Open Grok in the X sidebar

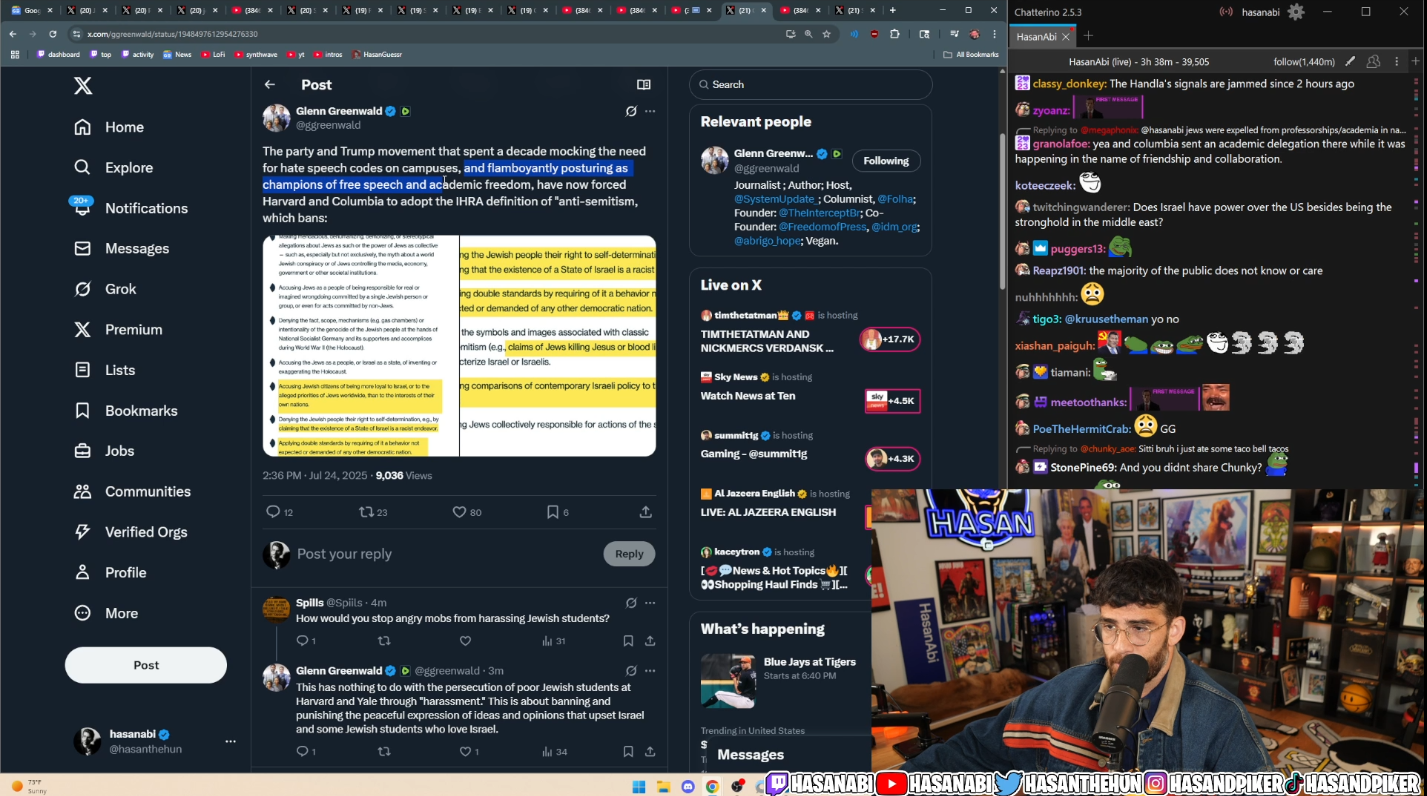point(105,289)
